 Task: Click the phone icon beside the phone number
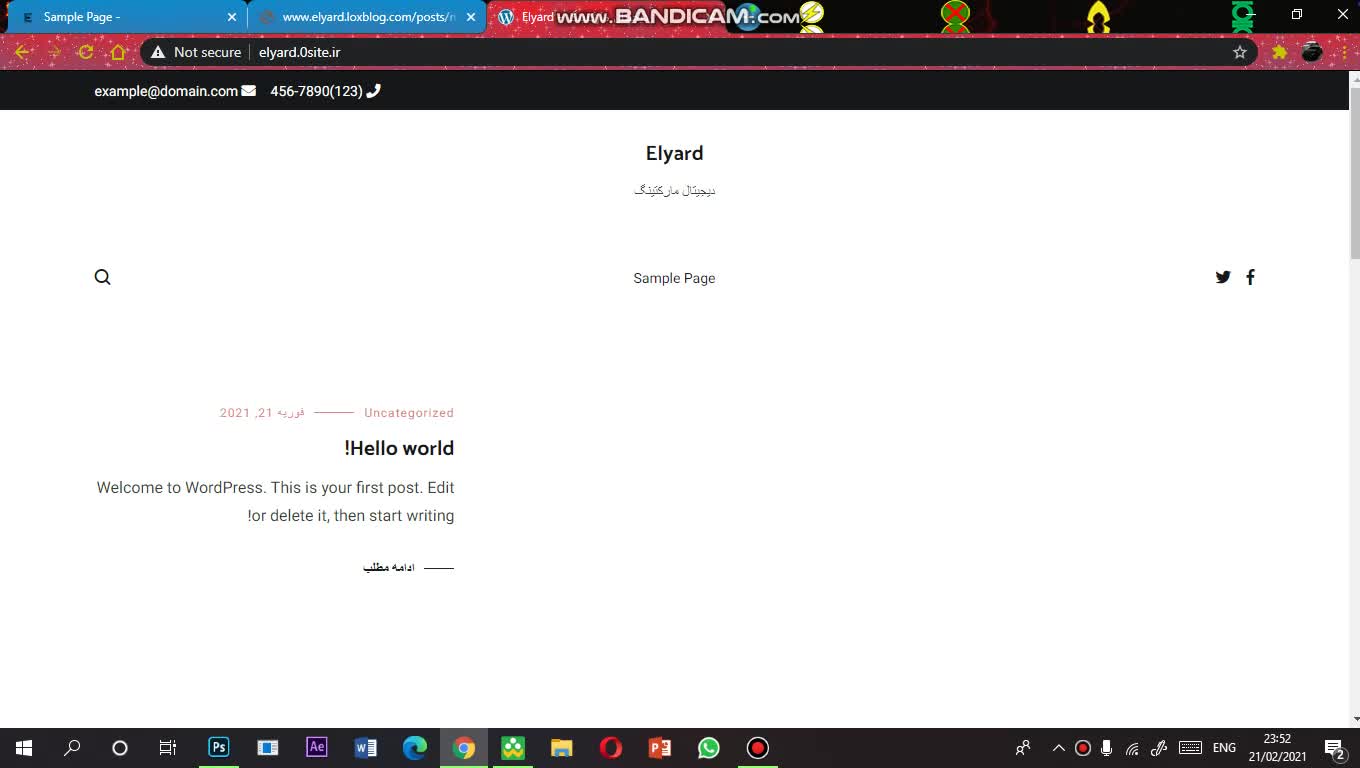click(374, 91)
